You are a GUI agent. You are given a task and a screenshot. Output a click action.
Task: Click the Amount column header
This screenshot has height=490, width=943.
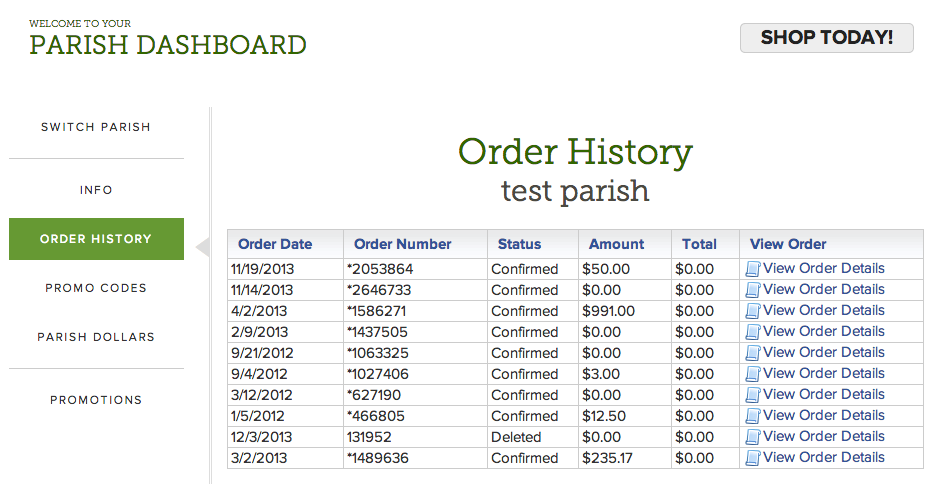[616, 244]
